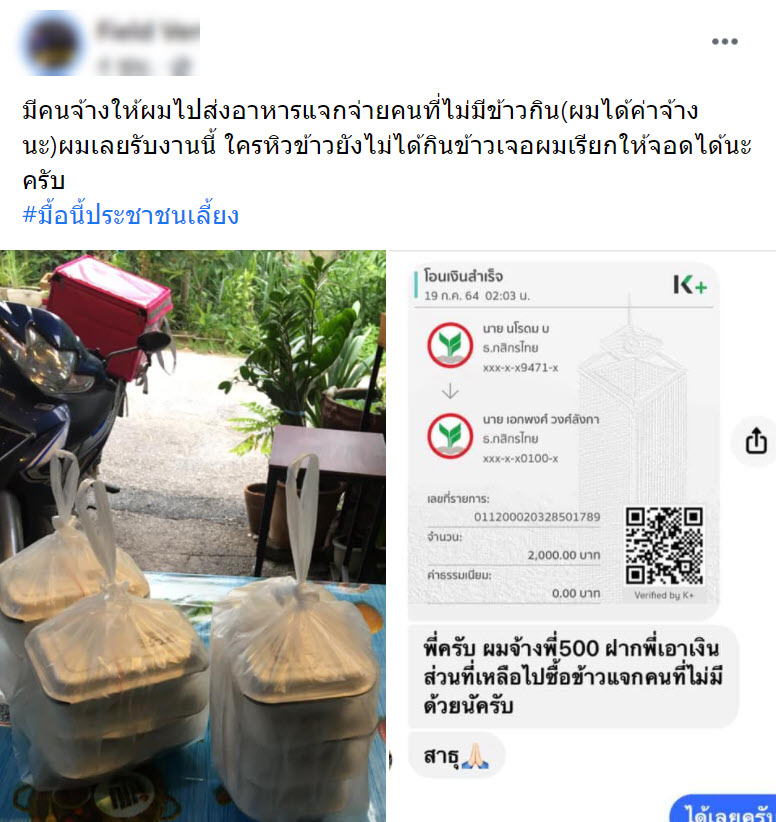
Task: Click the post caption text
Action: (x=387, y=145)
